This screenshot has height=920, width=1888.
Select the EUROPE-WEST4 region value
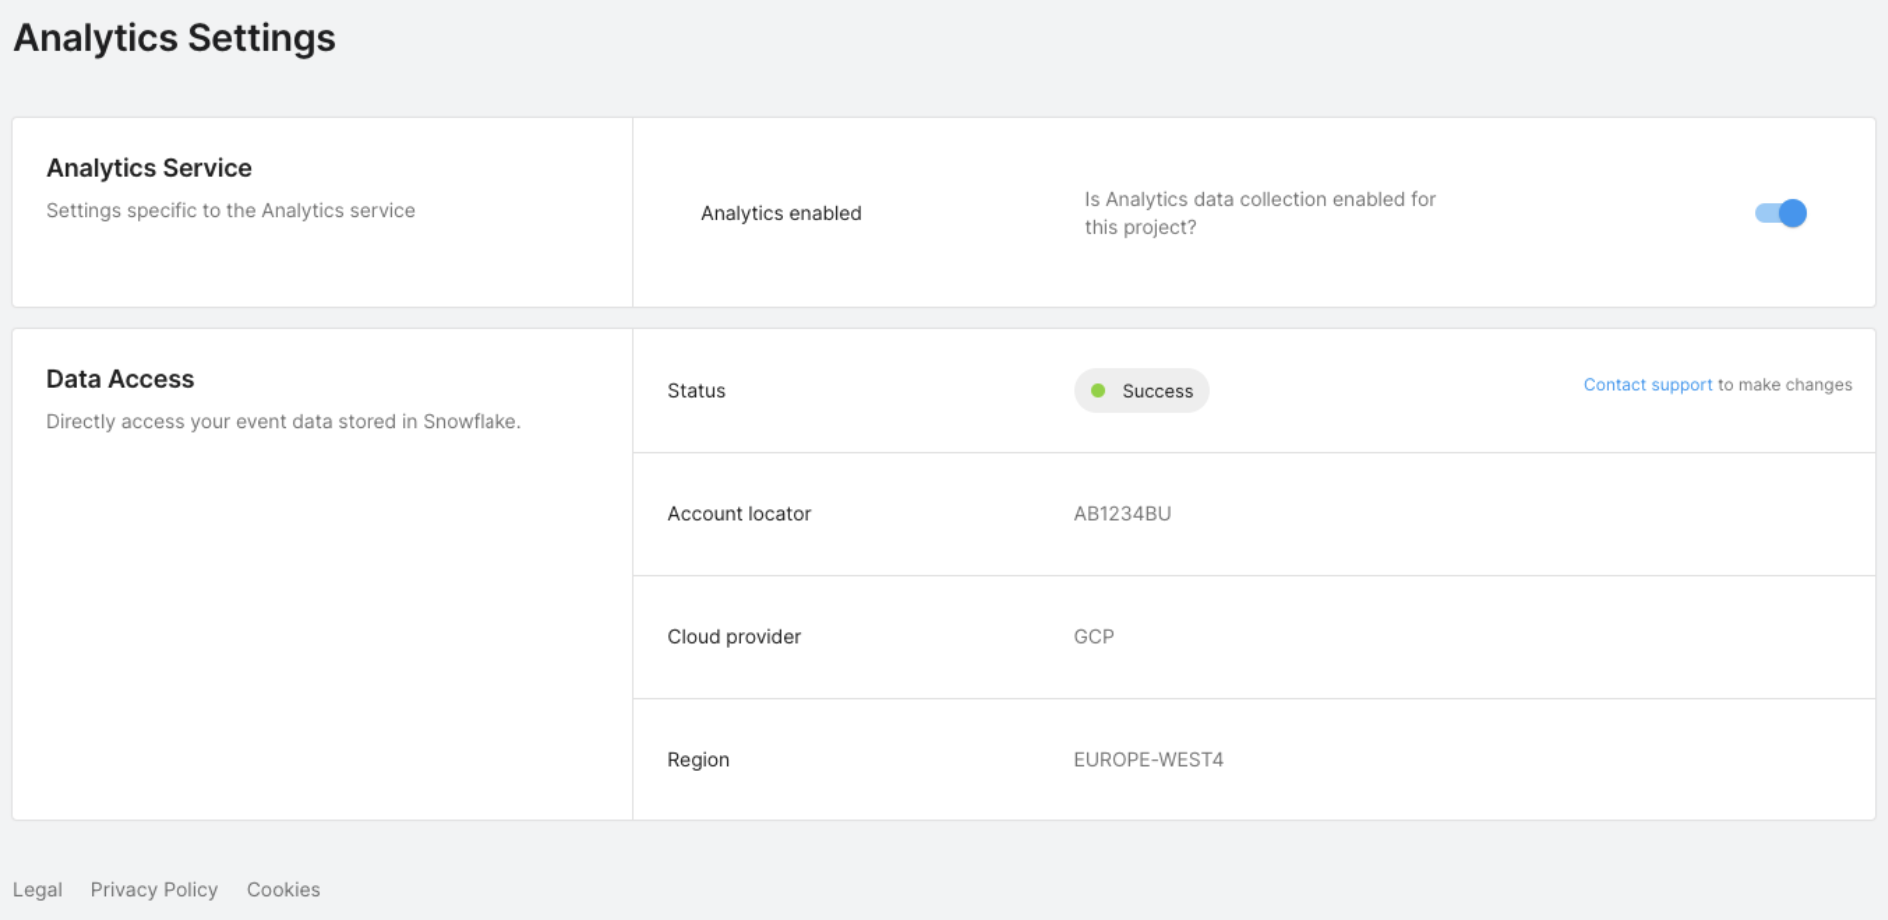1148,760
